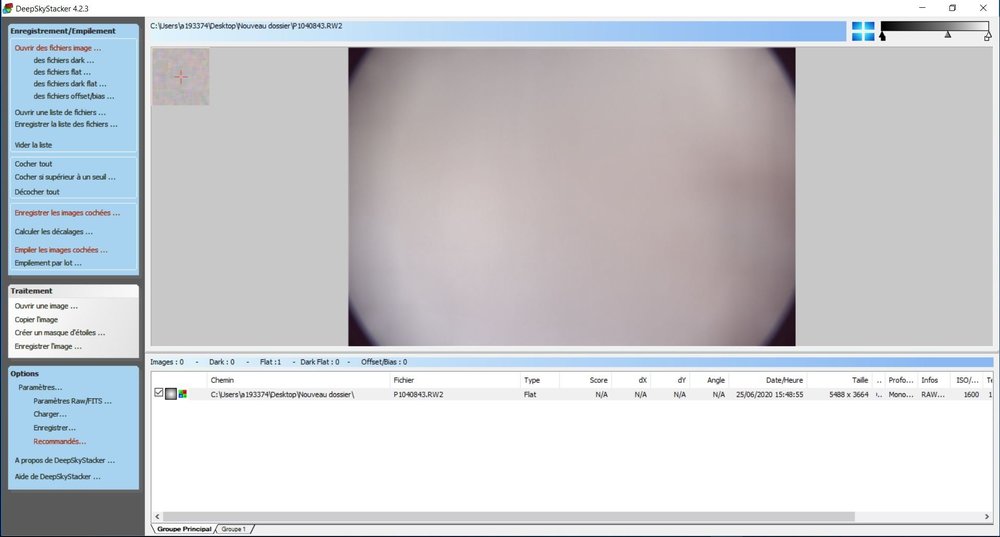Viewport: 1000px width, 537px height.
Task: Open Empilement par lot
Action: [x=48, y=263]
